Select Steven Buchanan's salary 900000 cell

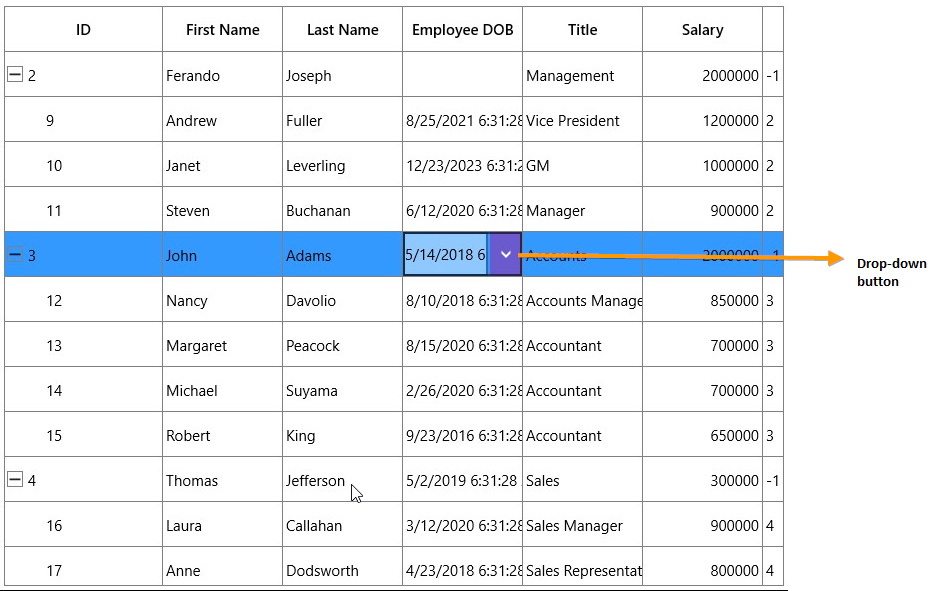coord(702,209)
